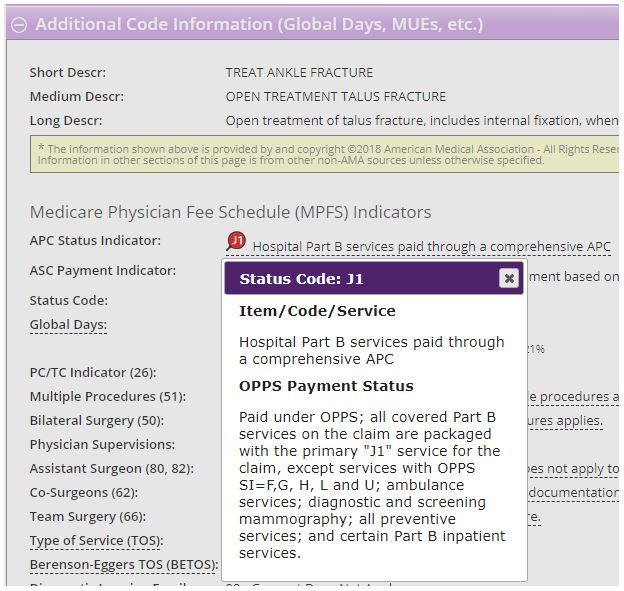The image size is (624, 591).
Task: Click the Type of Service (TOS) label
Action: (97, 541)
